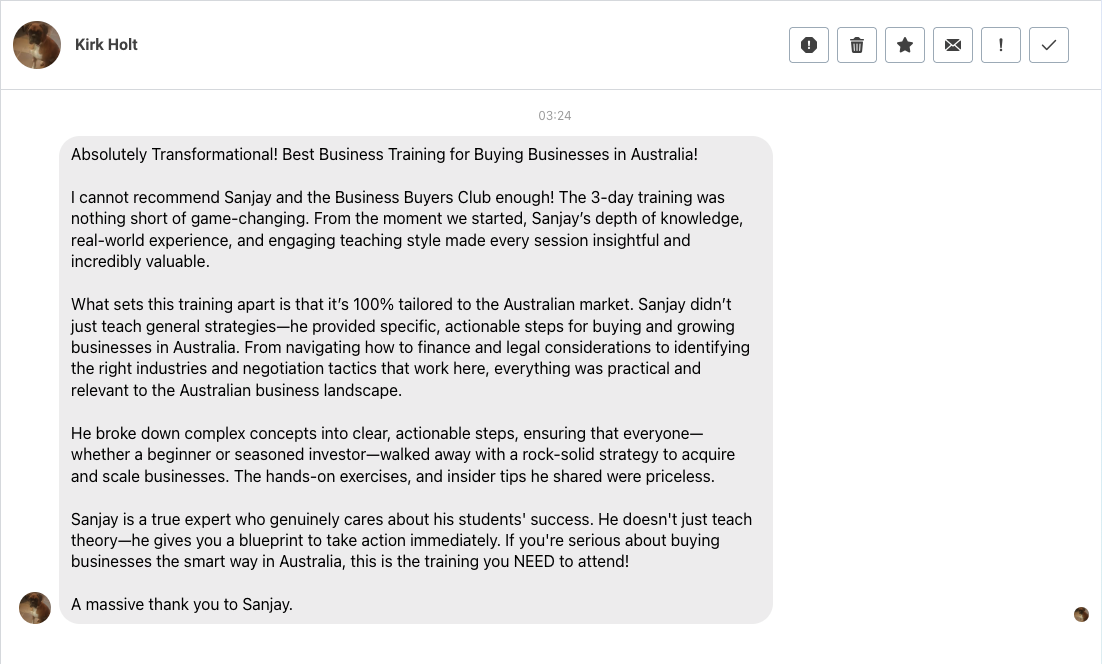Click paragraph starting "Sanjay is a true expert"

tap(411, 540)
